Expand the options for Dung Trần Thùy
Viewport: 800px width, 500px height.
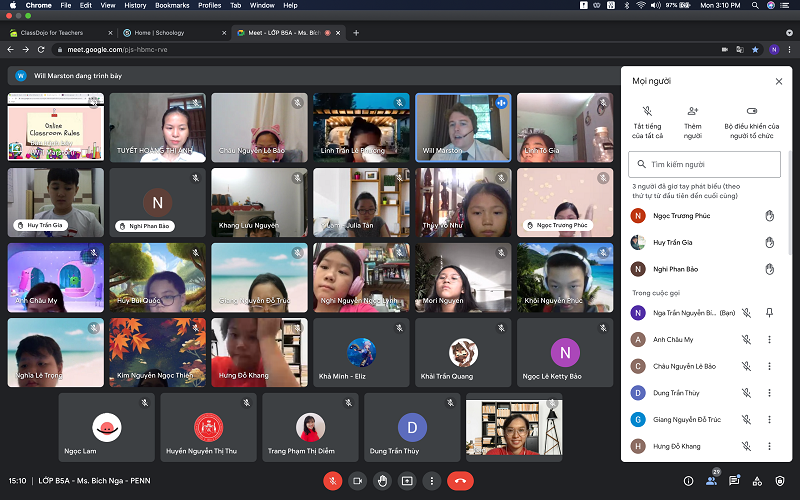pyautogui.click(x=769, y=393)
